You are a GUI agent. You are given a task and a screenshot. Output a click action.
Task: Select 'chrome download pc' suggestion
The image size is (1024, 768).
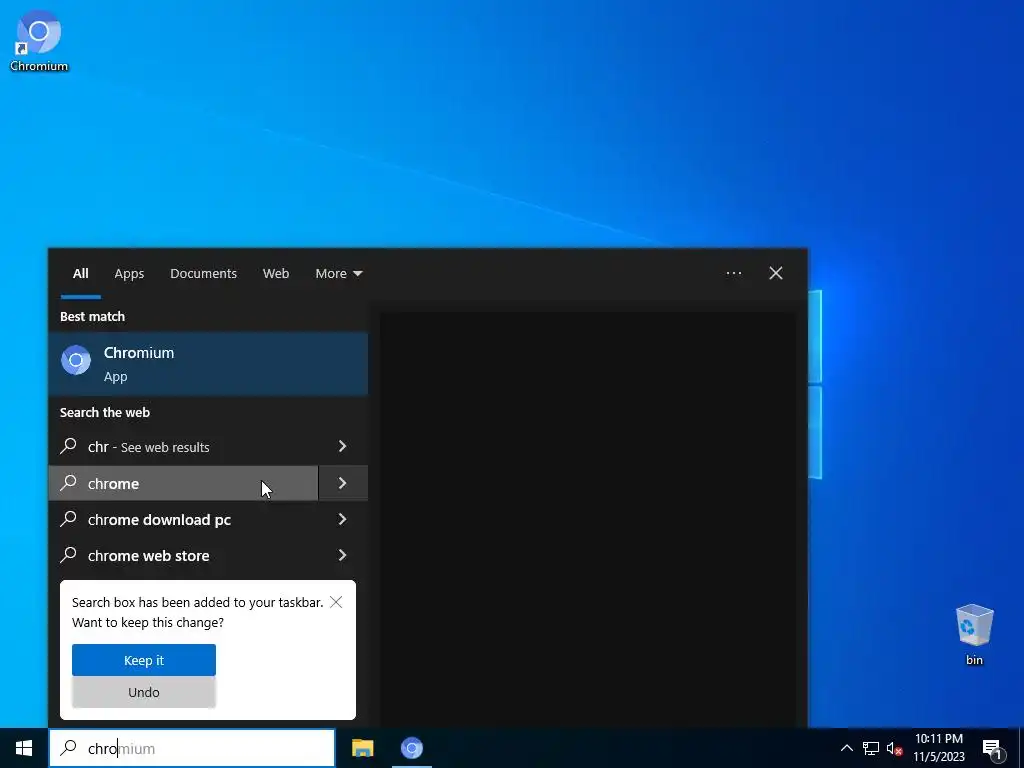point(184,520)
